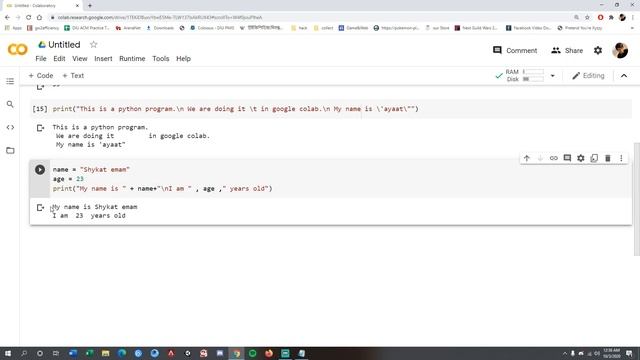Viewport: 640px width, 360px height.
Task: Open the Windows notification center
Action: point(629,353)
